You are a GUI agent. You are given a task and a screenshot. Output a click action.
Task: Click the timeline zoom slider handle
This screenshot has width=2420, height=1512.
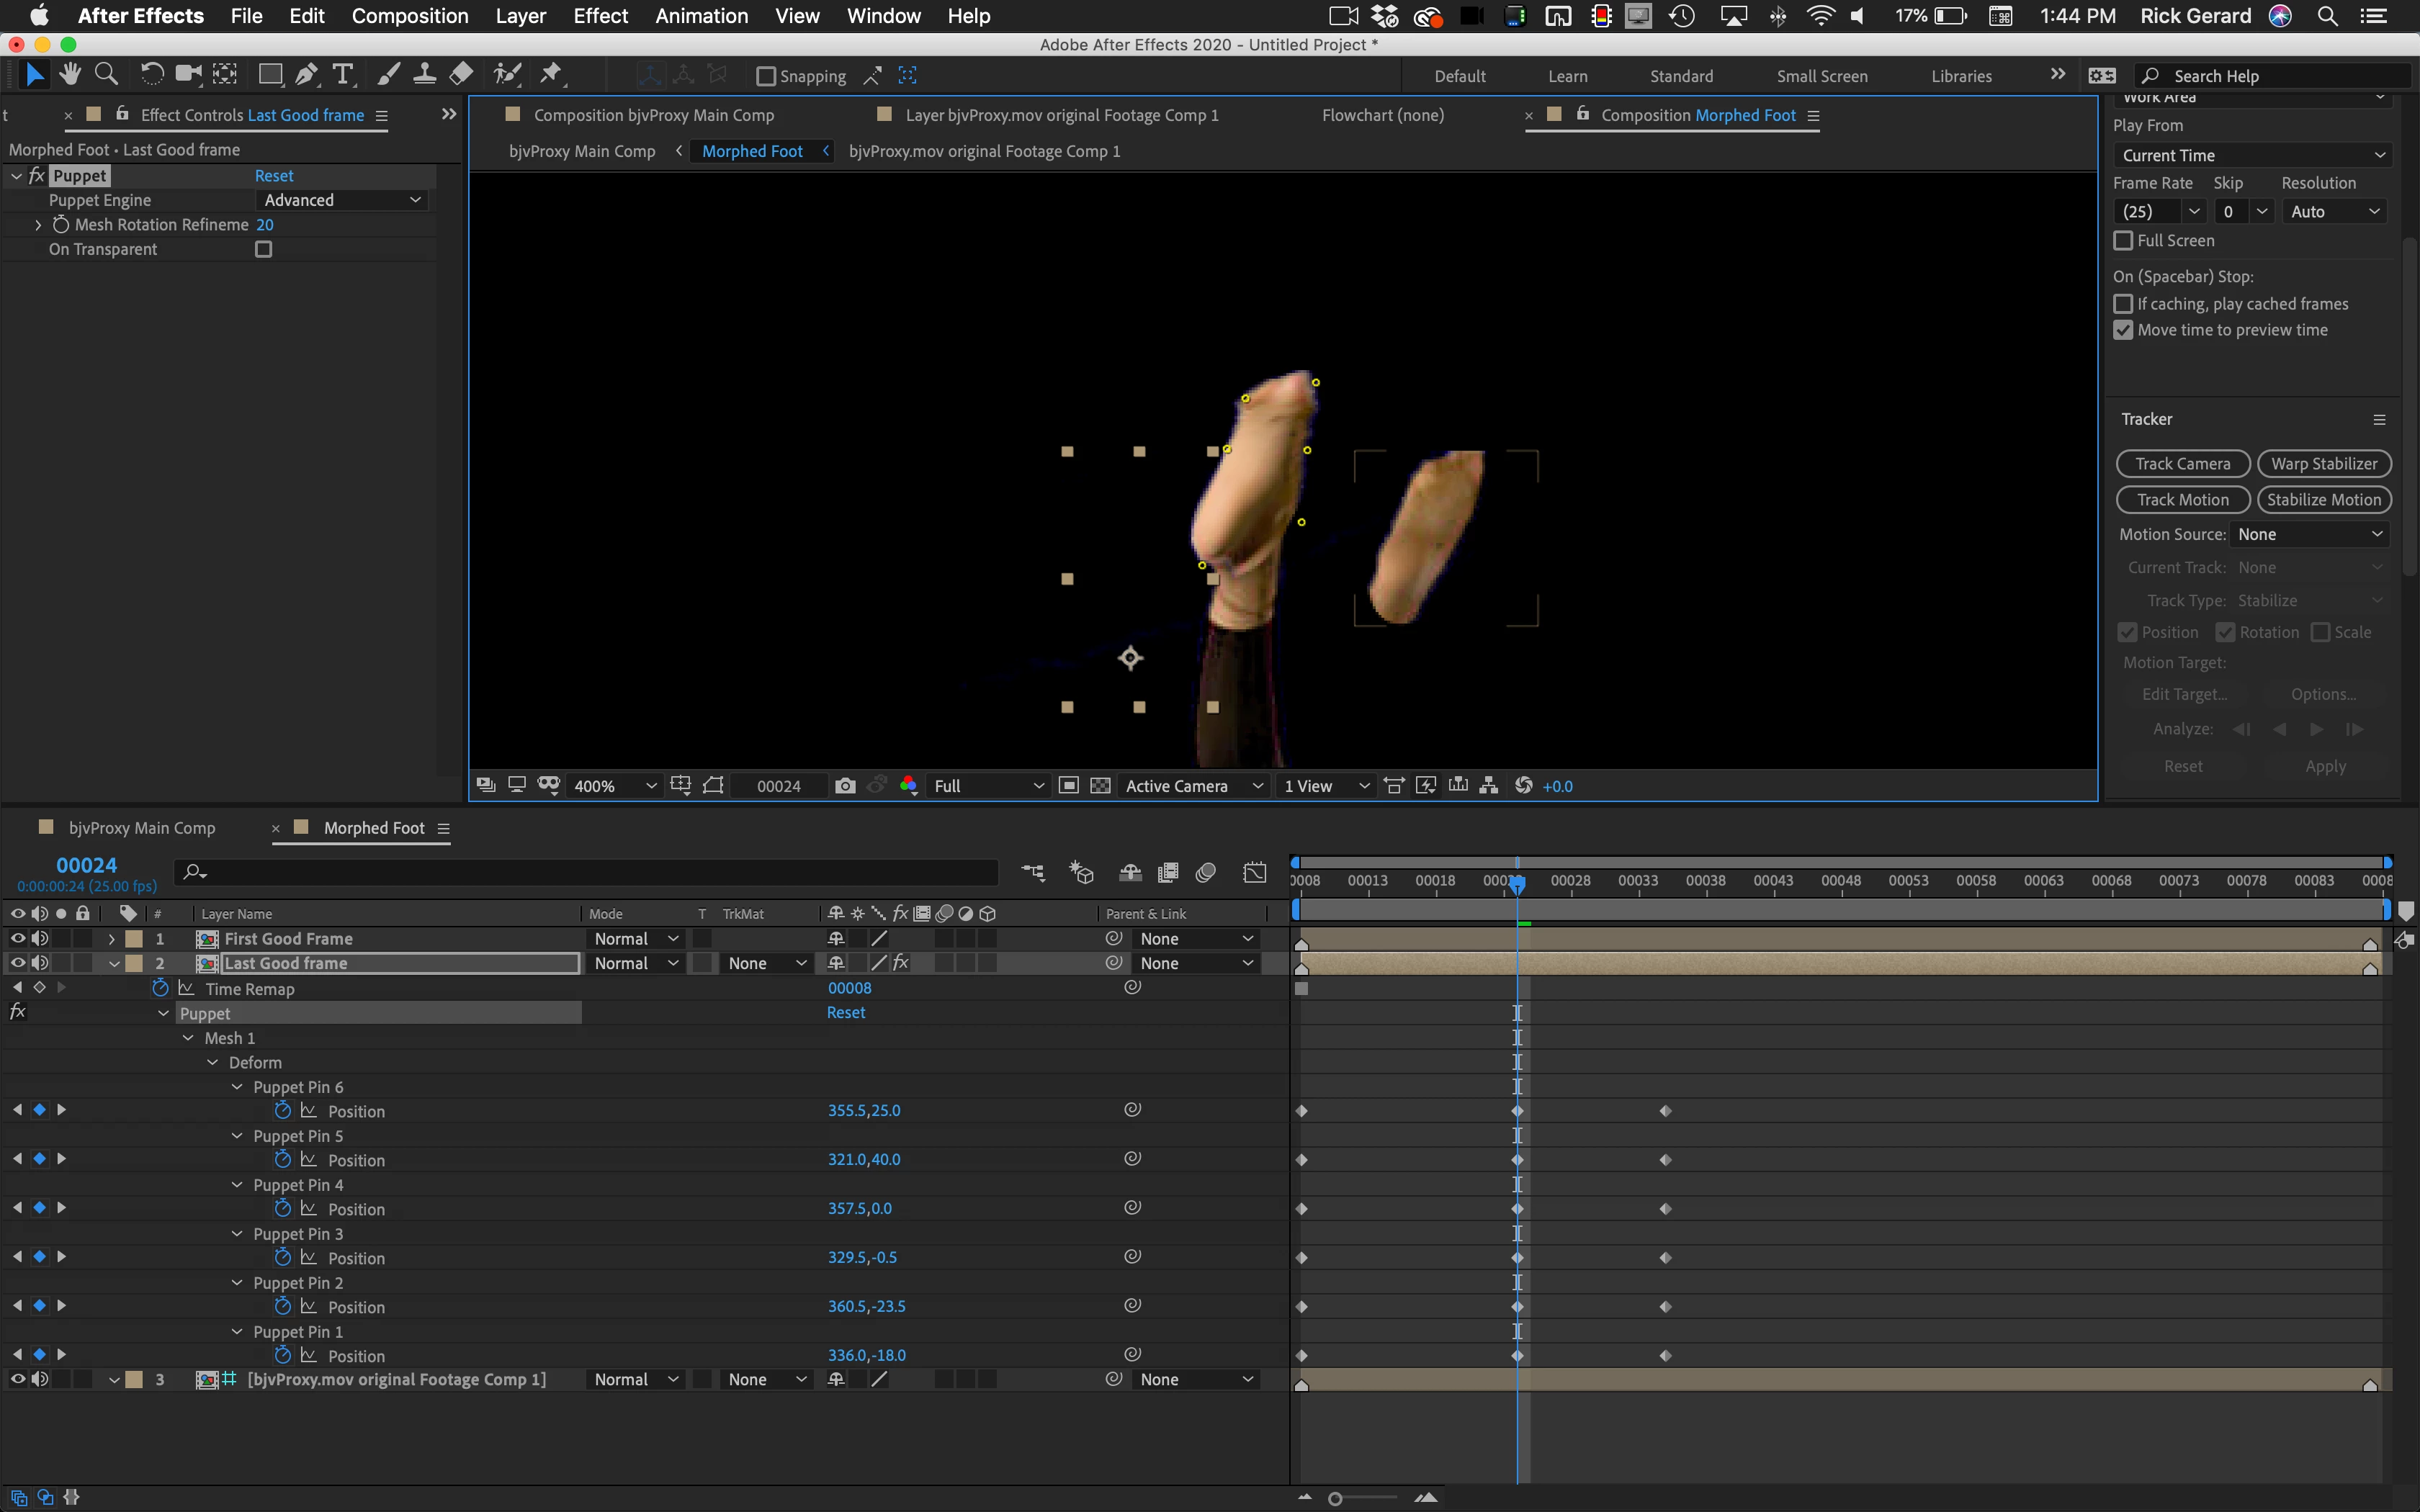point(1335,1498)
